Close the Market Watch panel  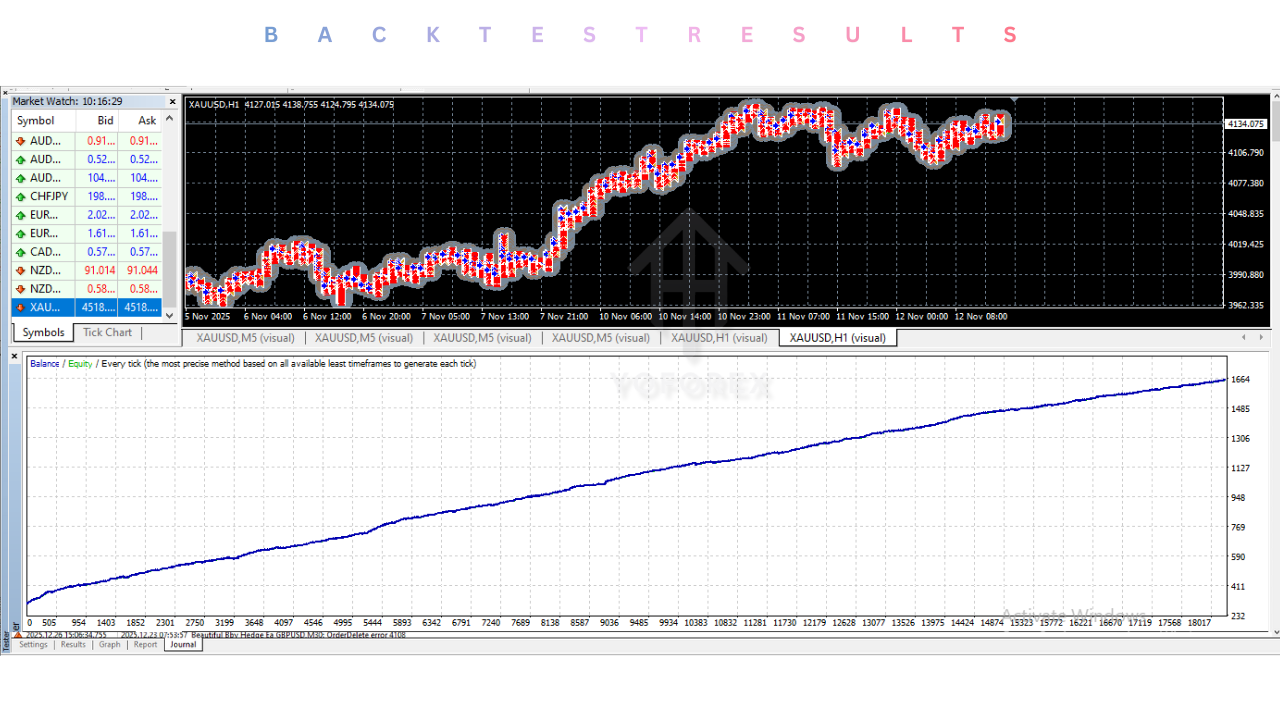[x=171, y=101]
